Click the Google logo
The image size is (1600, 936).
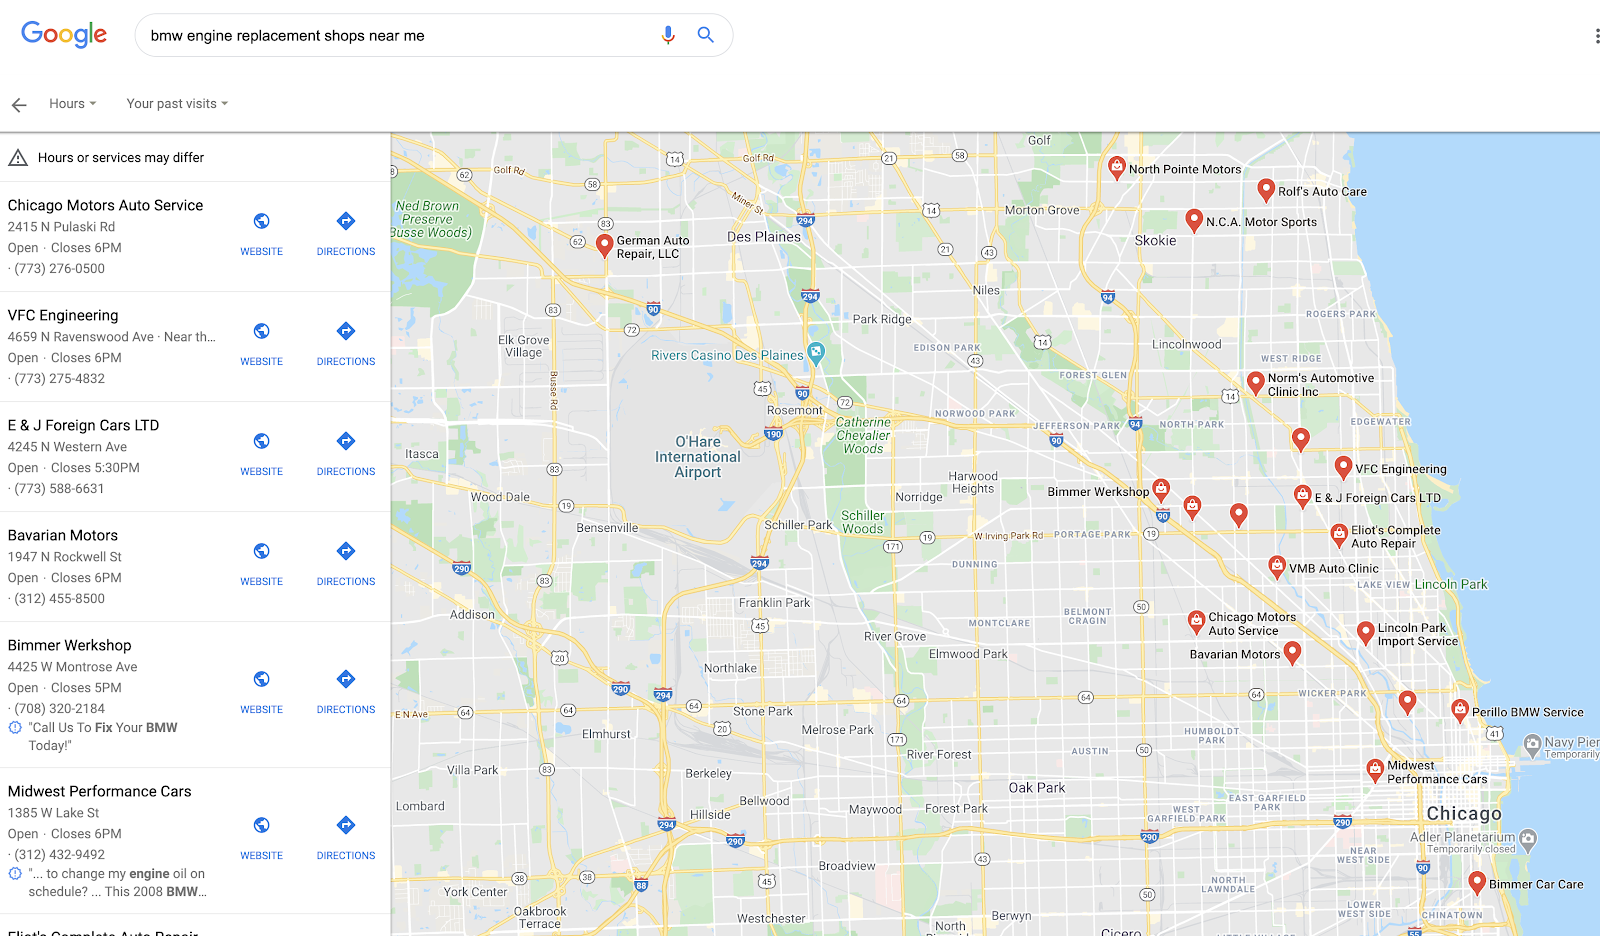pyautogui.click(x=64, y=35)
